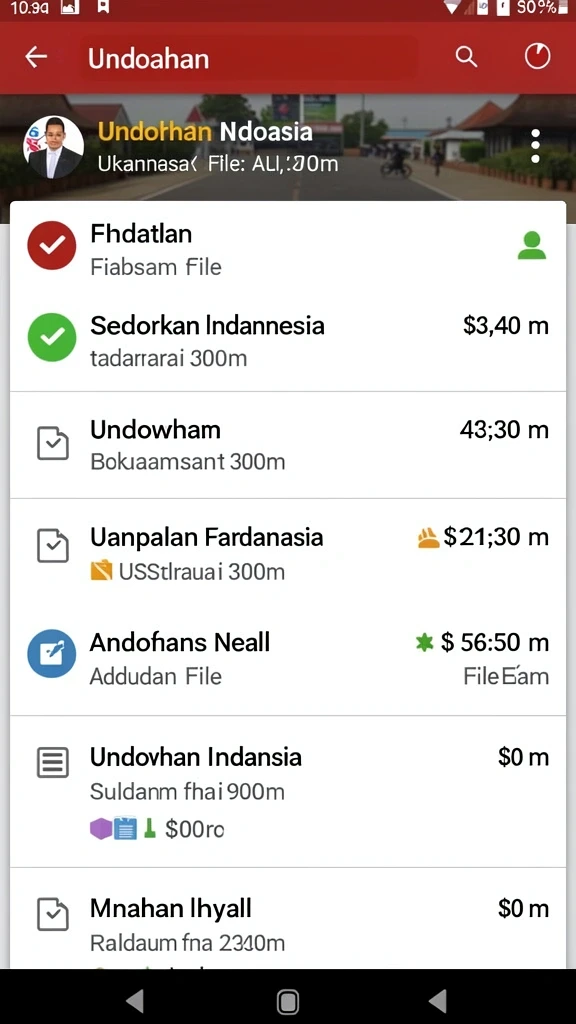
Task: Open the Mnahan Ihyall entry
Action: (x=287, y=919)
